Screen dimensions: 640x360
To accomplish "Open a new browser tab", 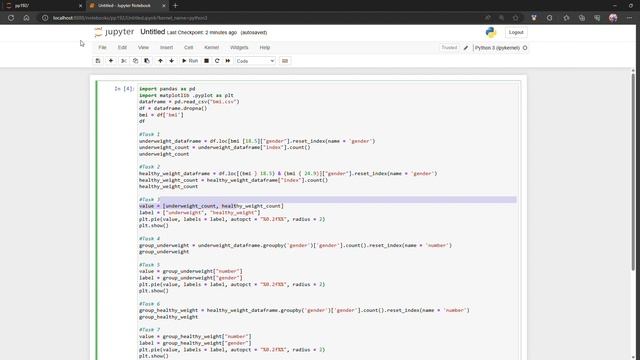I will point(176,6).
